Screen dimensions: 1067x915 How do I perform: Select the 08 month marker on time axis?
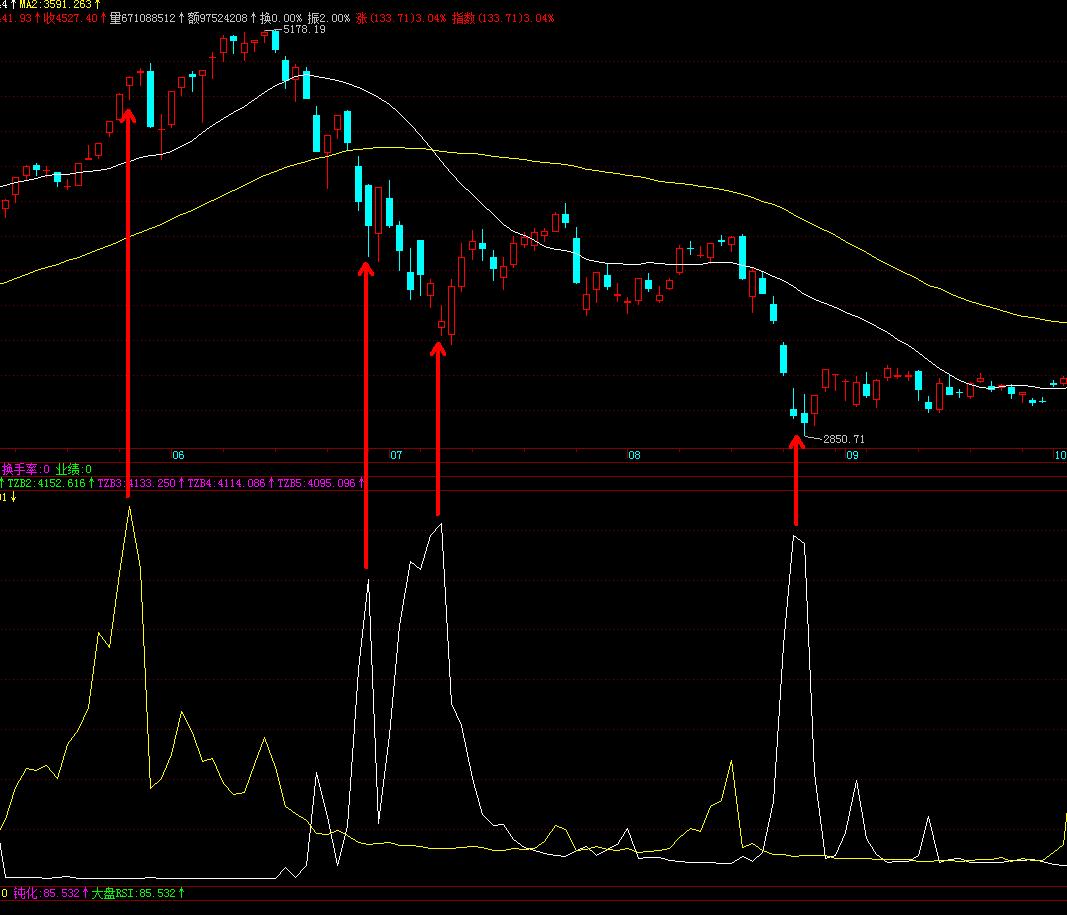click(x=634, y=455)
